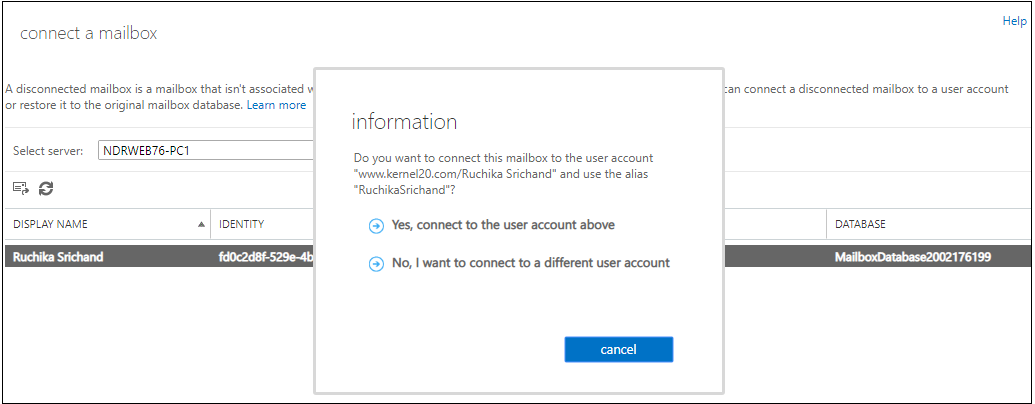Select the Ruchika Srichand mailbox row
Viewport: 1035px width, 404px height.
coord(518,257)
